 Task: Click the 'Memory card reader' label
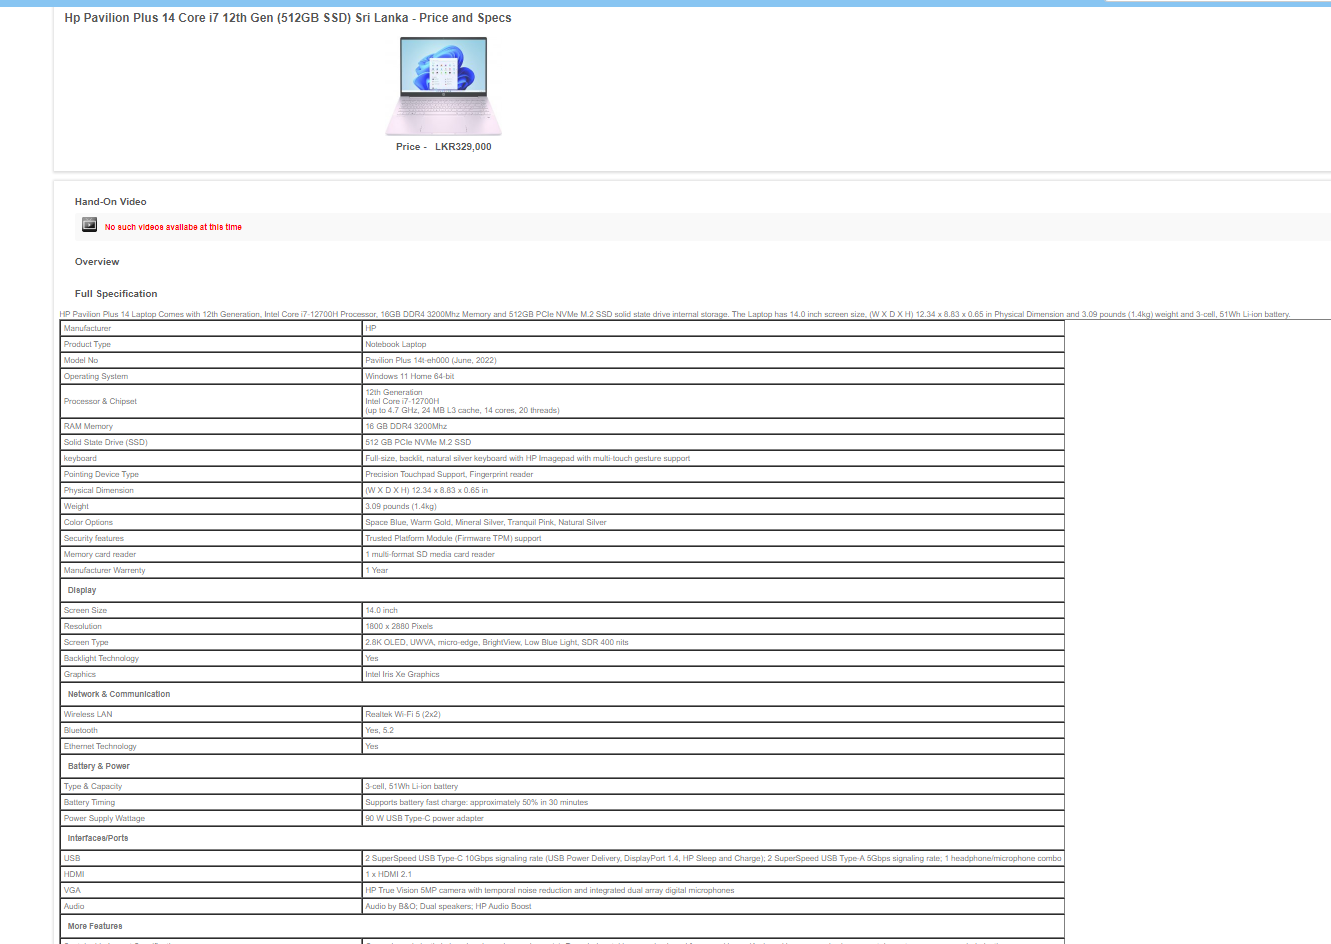click(100, 554)
